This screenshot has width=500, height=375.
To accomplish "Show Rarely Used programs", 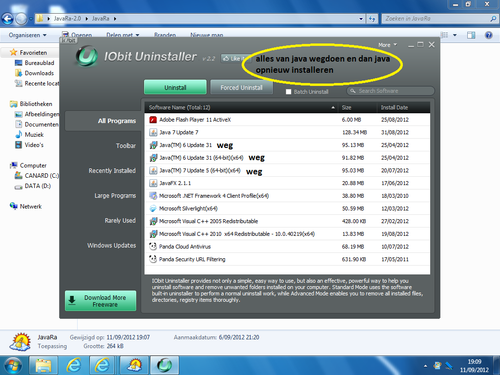I will tap(120, 220).
